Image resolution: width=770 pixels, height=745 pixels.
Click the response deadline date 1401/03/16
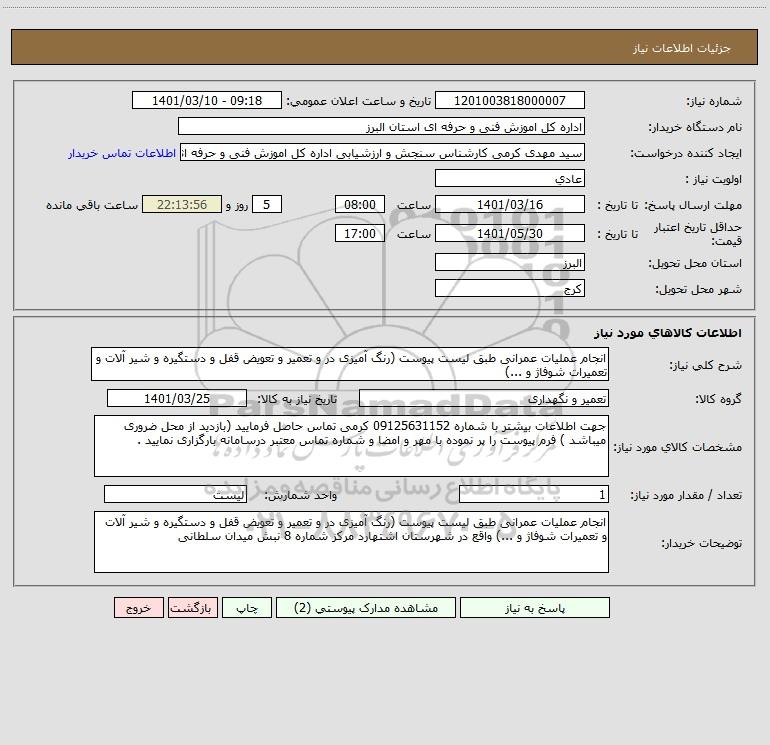[x=510, y=204]
